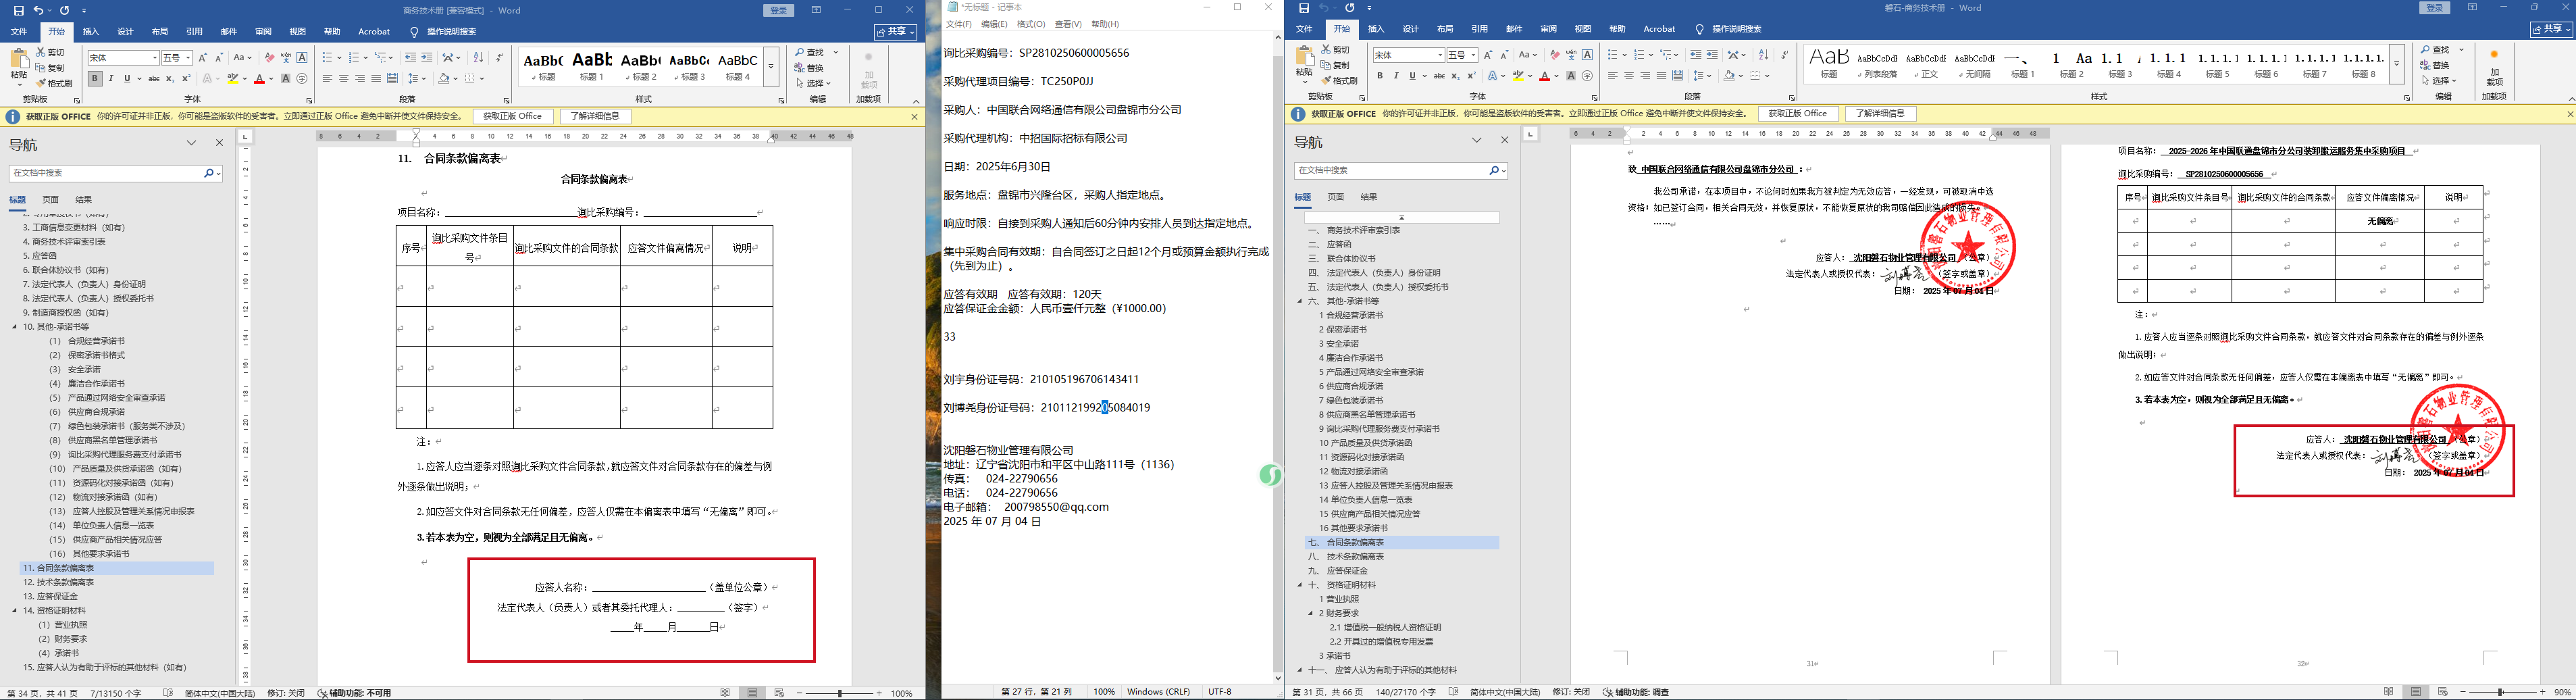Click the numbered list icon in 商务技术册 window
The width and height of the screenshot is (2576, 700).
coord(354,58)
